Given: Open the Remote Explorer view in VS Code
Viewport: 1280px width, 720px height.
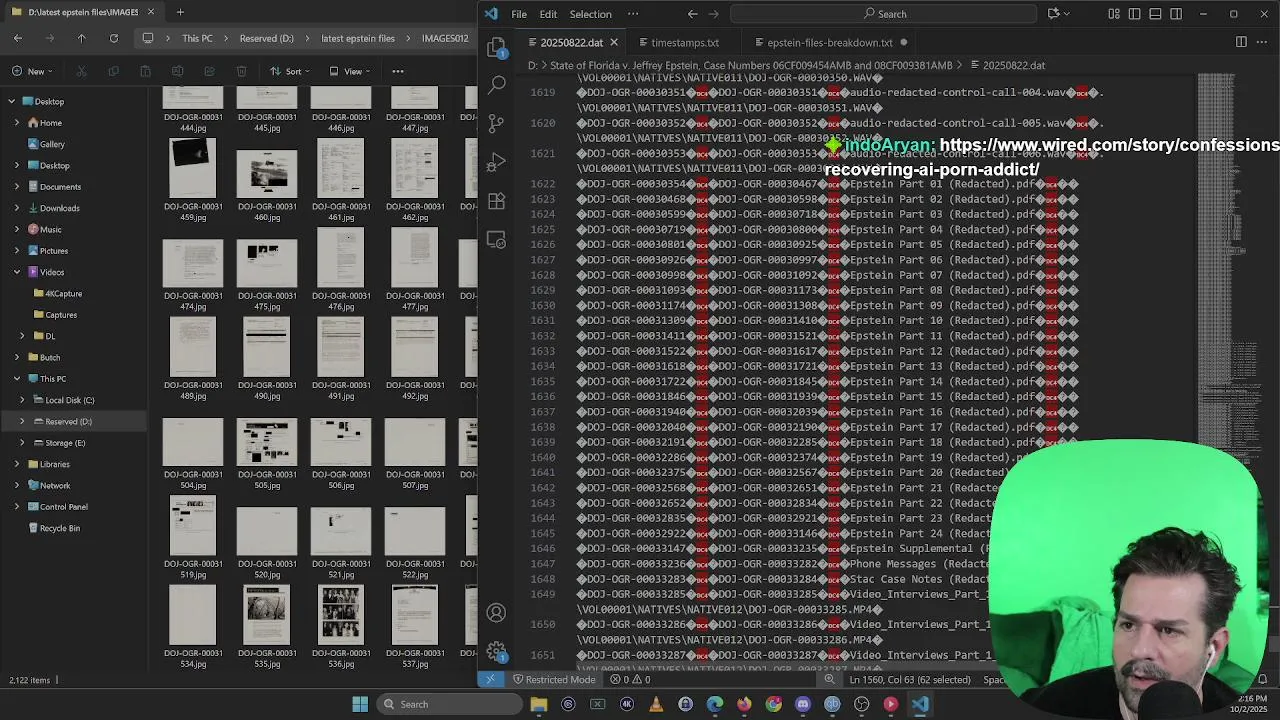Looking at the screenshot, I should tap(497, 240).
